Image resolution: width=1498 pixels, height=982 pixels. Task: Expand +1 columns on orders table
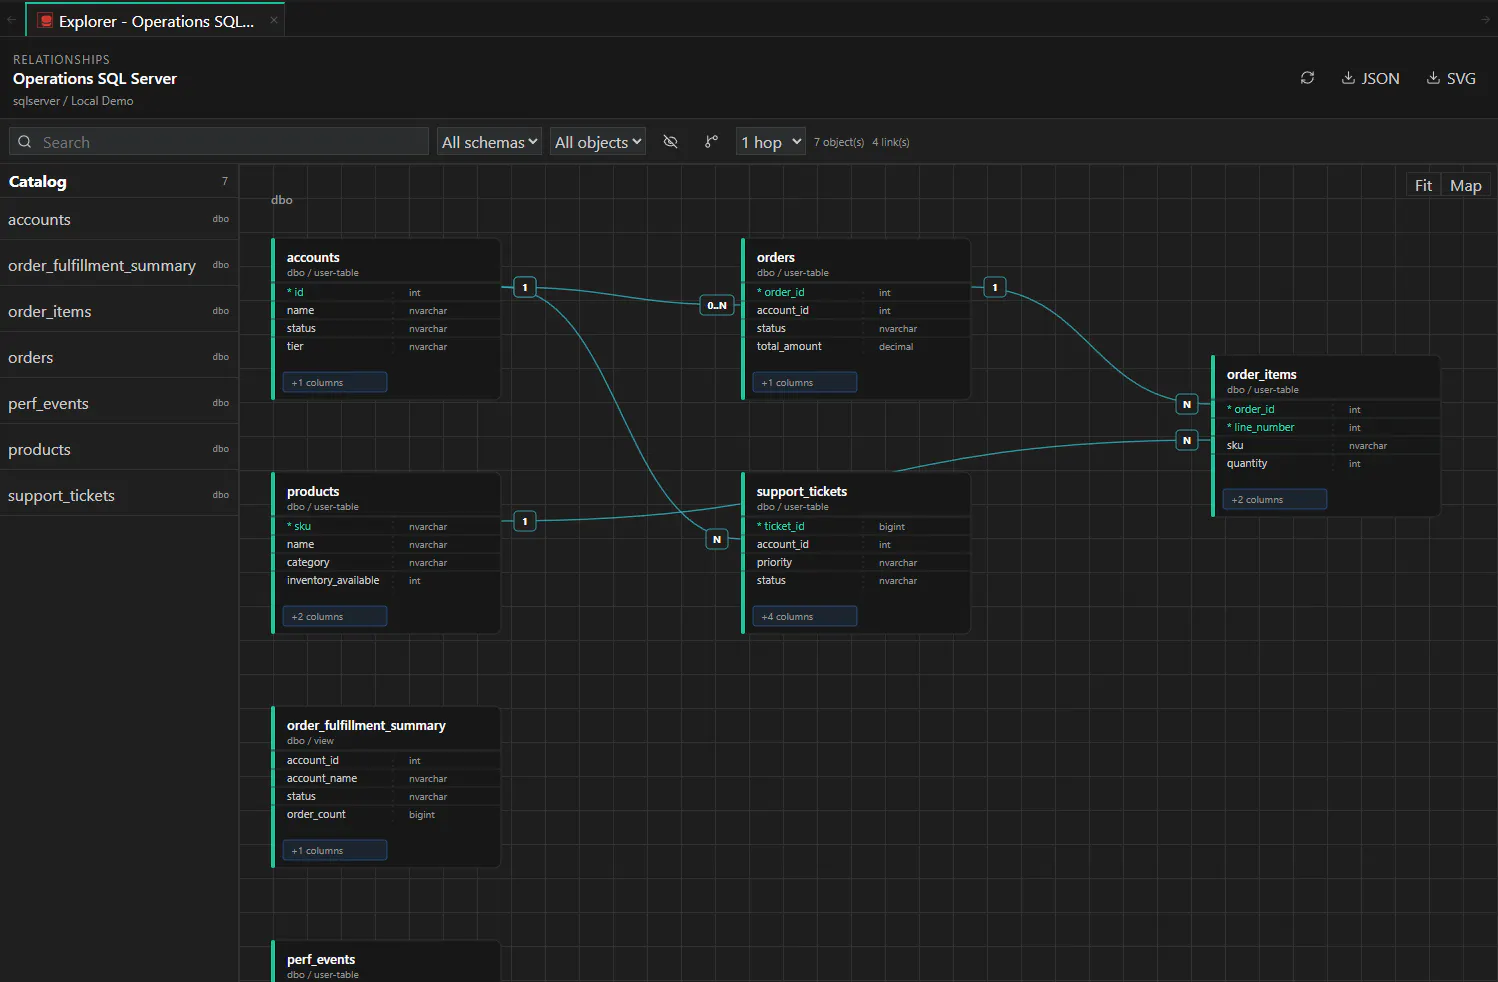tap(805, 382)
